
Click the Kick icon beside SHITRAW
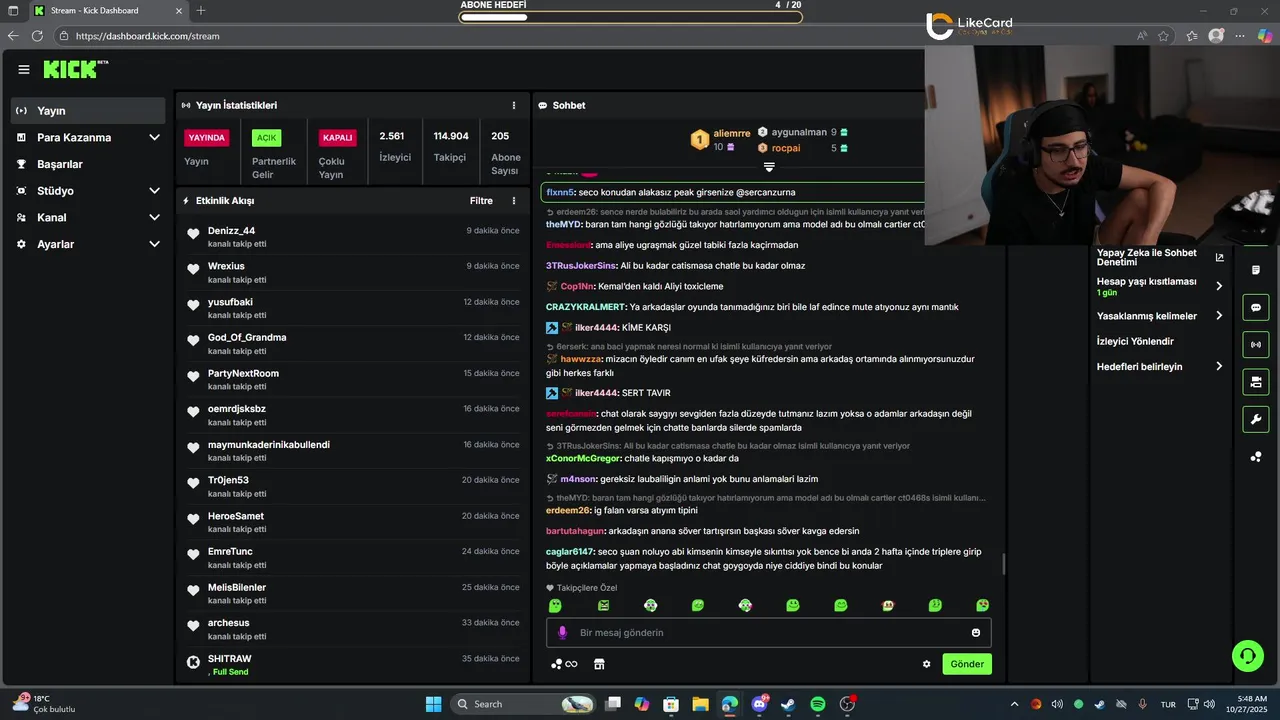point(193,662)
